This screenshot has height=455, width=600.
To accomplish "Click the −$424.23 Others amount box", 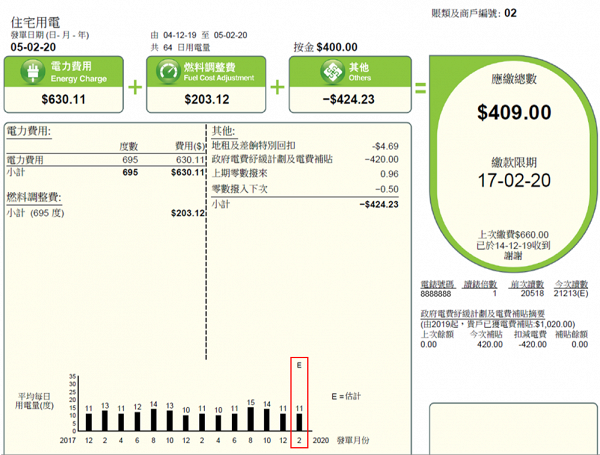I will [x=350, y=99].
